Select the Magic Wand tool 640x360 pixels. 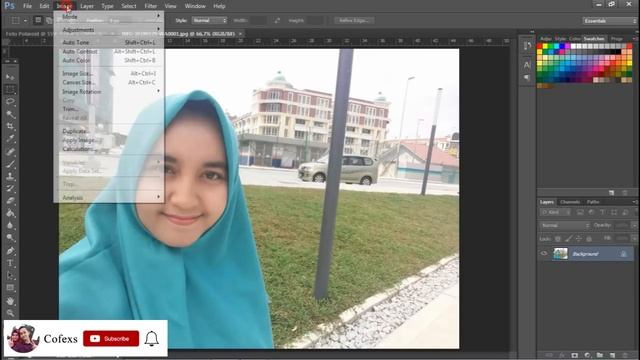(10, 114)
